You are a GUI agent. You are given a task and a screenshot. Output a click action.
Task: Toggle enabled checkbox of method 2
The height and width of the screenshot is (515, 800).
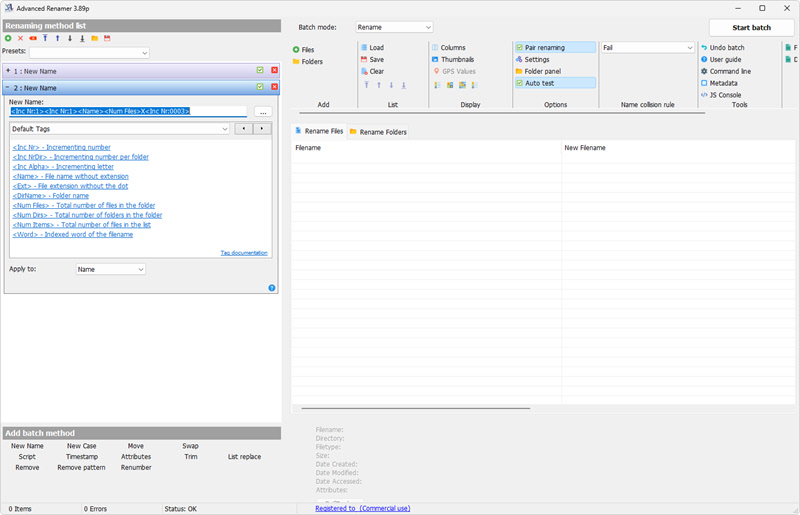pyautogui.click(x=260, y=87)
